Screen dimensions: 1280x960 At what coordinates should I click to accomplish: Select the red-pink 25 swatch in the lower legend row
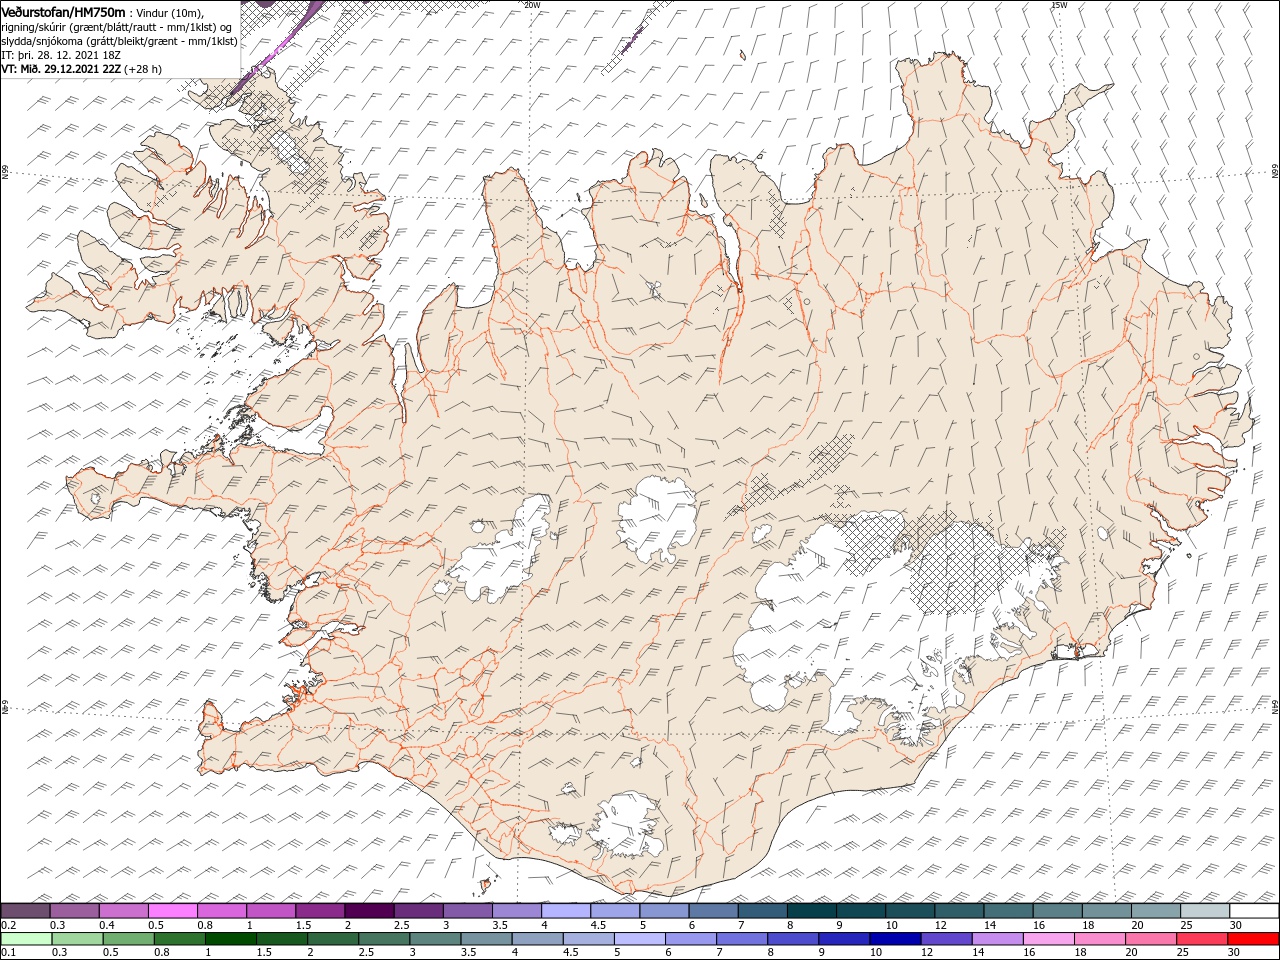pyautogui.click(x=1201, y=939)
